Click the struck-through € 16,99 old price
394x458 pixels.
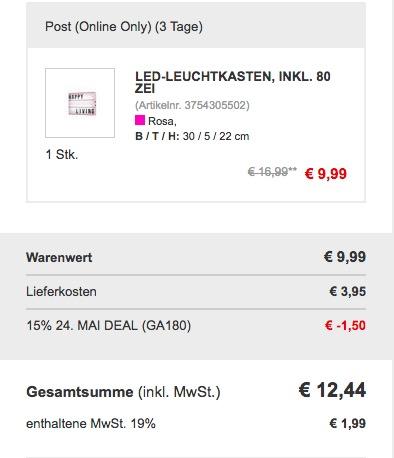click(x=272, y=172)
